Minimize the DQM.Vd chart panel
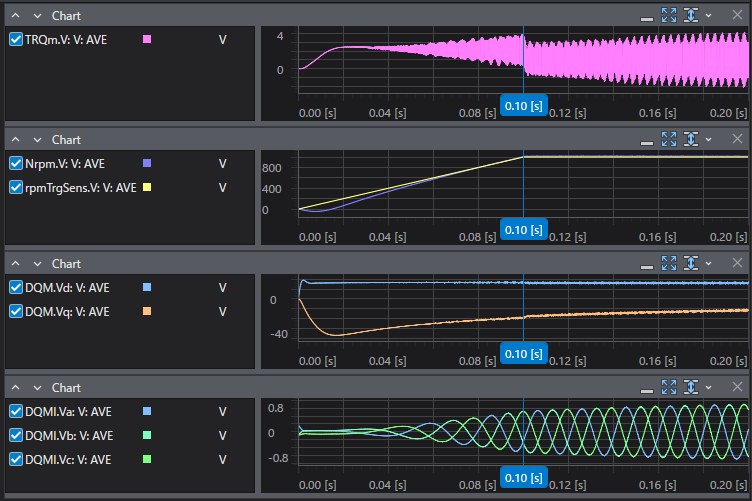 [x=646, y=267]
